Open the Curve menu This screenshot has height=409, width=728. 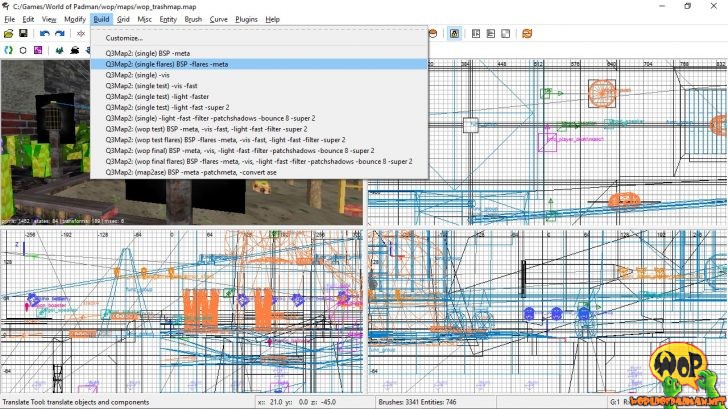[x=218, y=19]
